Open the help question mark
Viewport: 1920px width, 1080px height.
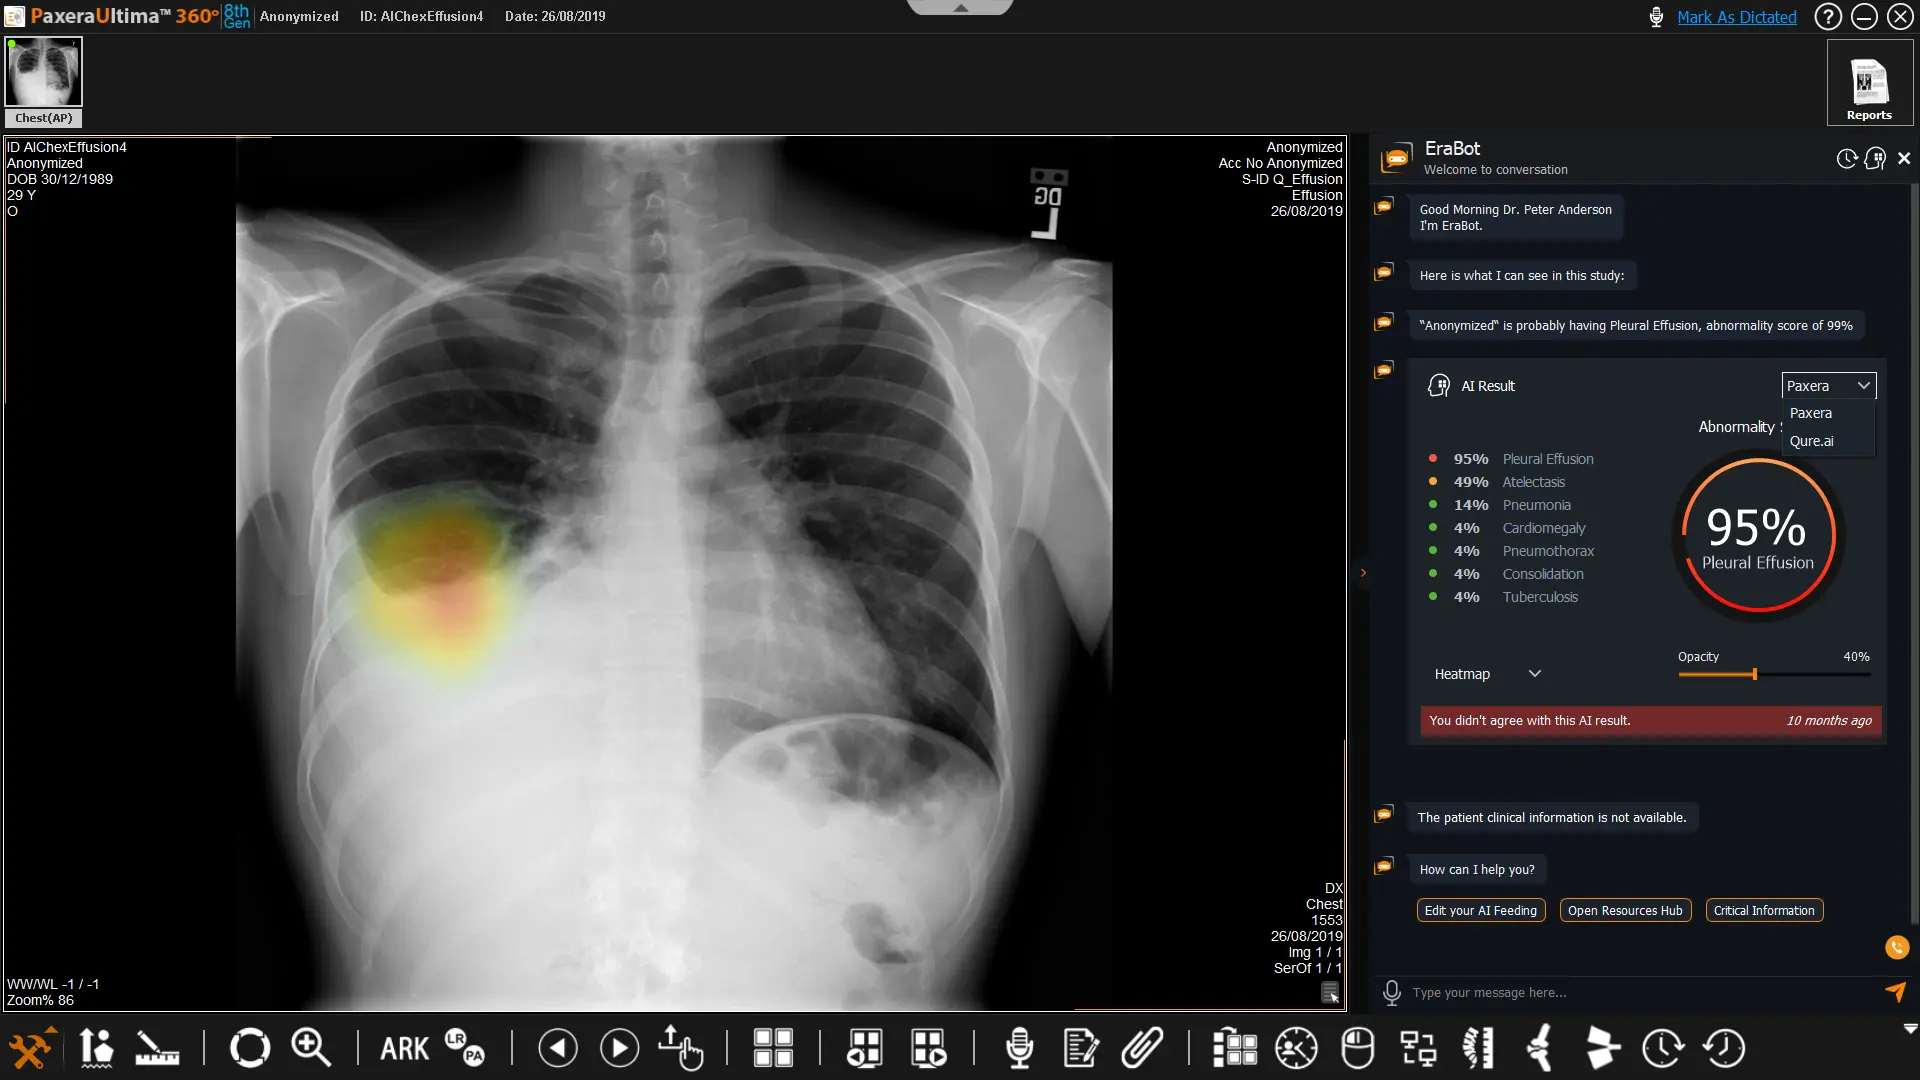tap(1828, 17)
